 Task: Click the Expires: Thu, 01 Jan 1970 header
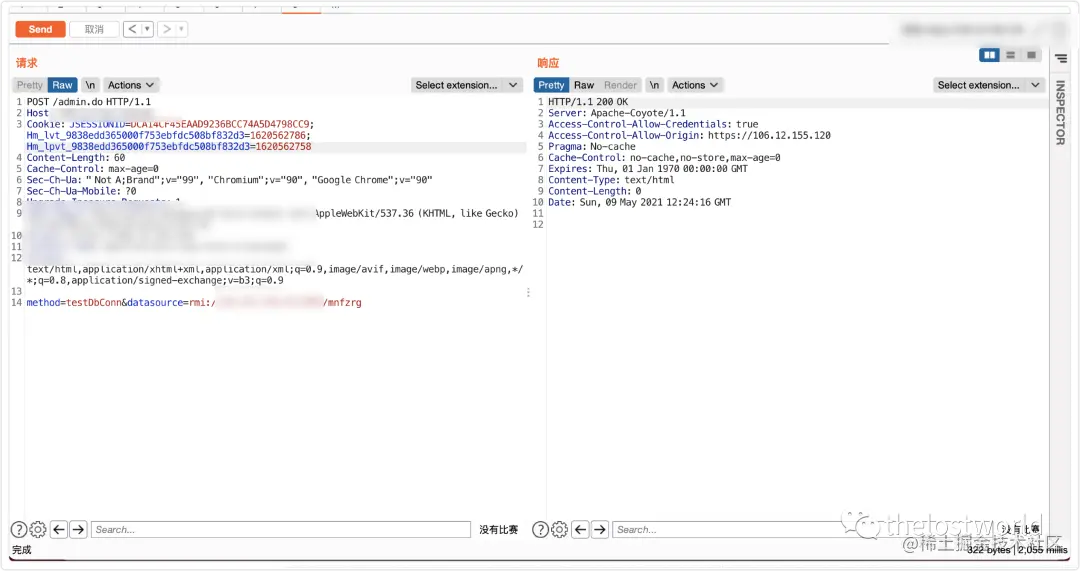tap(647, 169)
